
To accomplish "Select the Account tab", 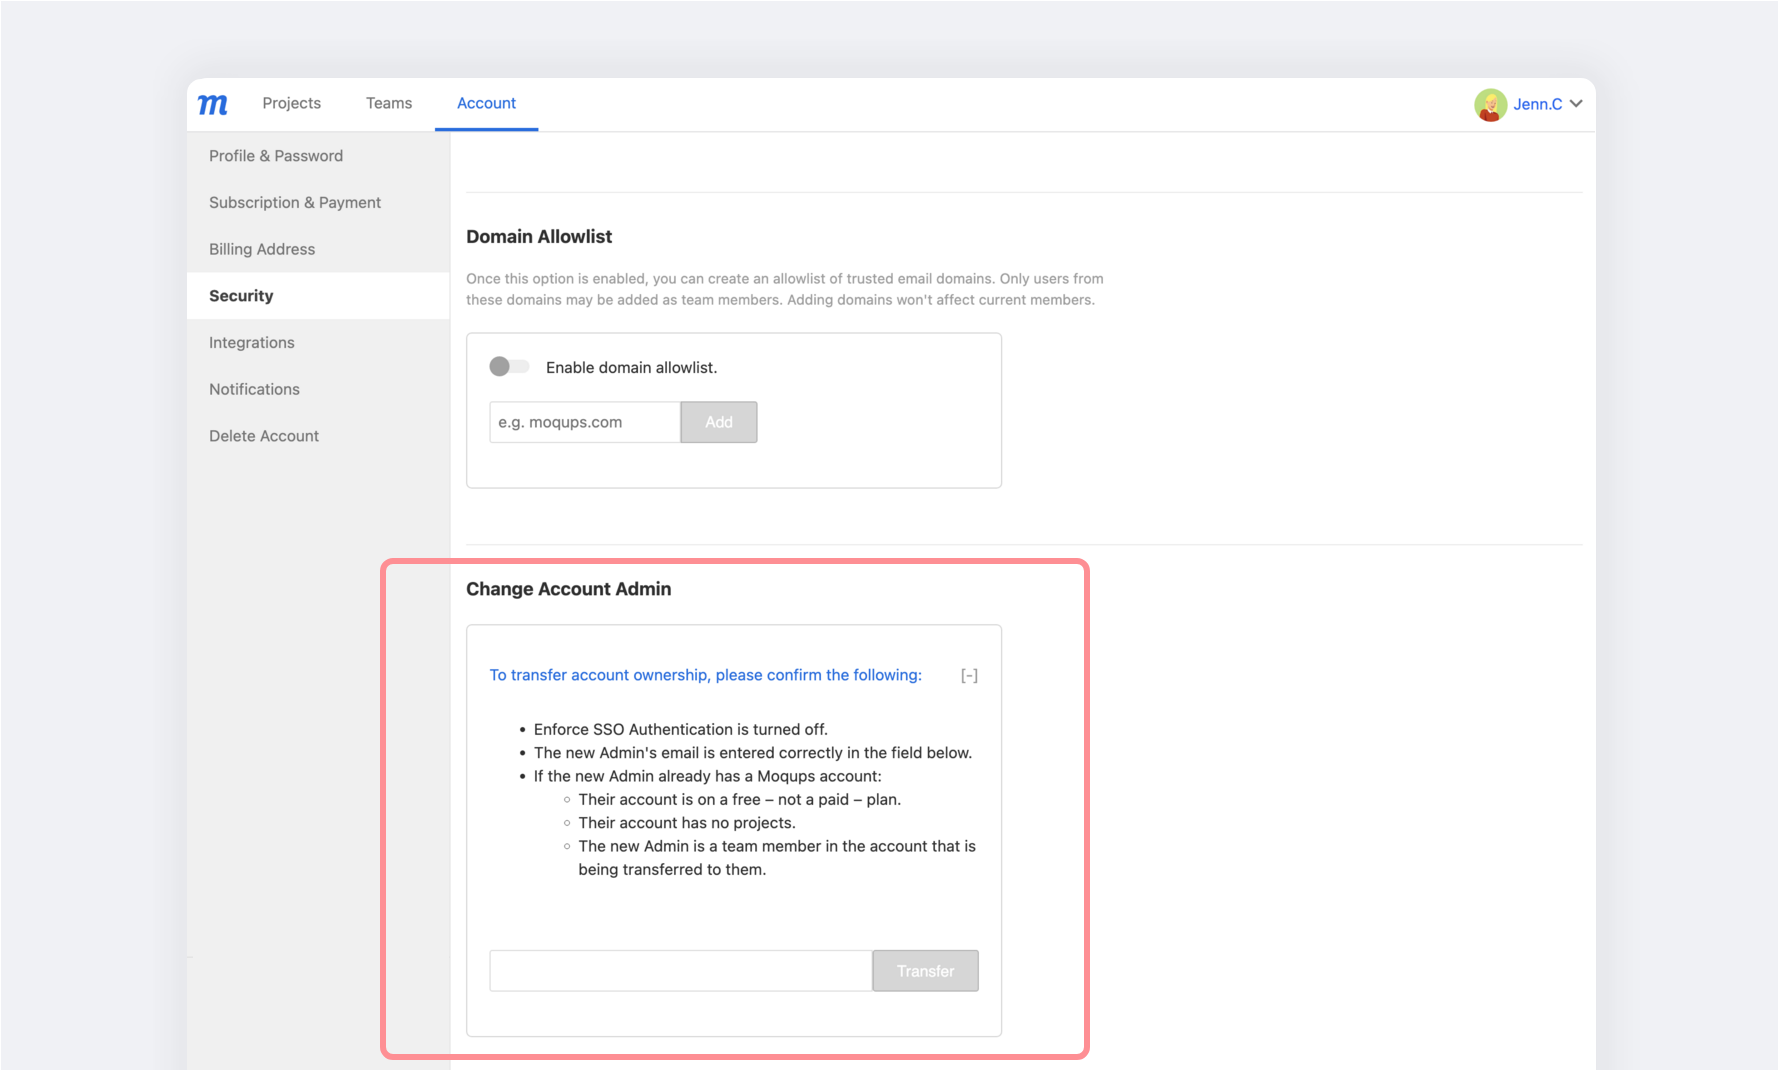I will pyautogui.click(x=486, y=103).
